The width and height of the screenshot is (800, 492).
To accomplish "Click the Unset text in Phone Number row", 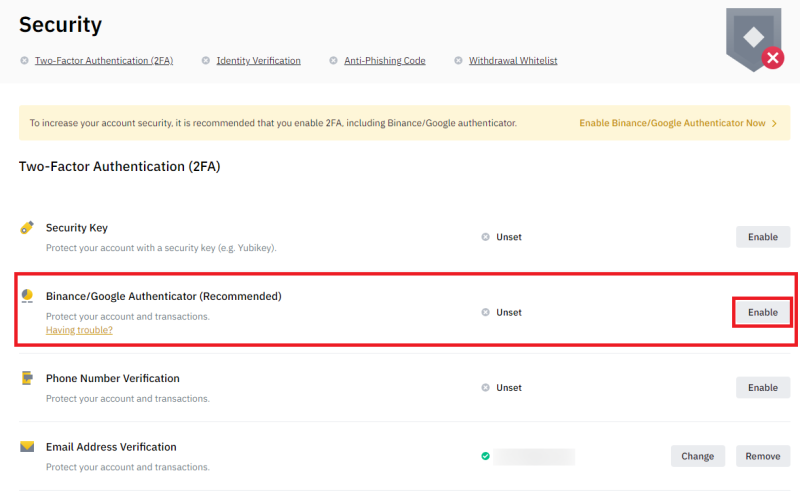I will coord(509,388).
